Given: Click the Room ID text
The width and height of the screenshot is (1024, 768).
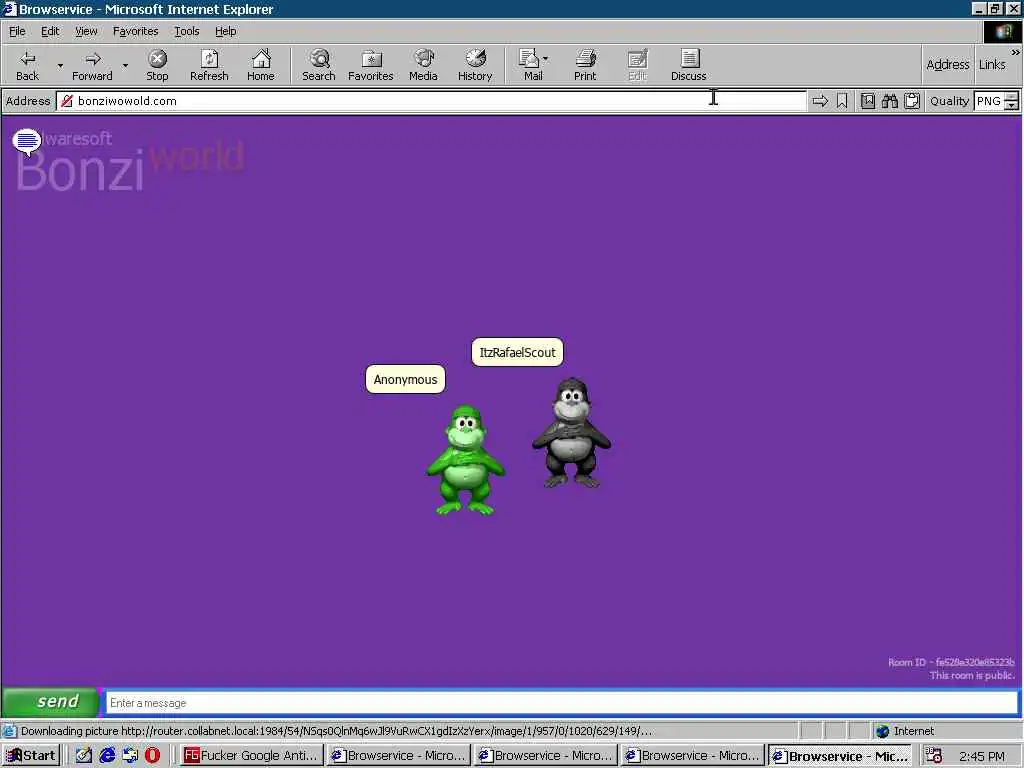Looking at the screenshot, I should 951,662.
